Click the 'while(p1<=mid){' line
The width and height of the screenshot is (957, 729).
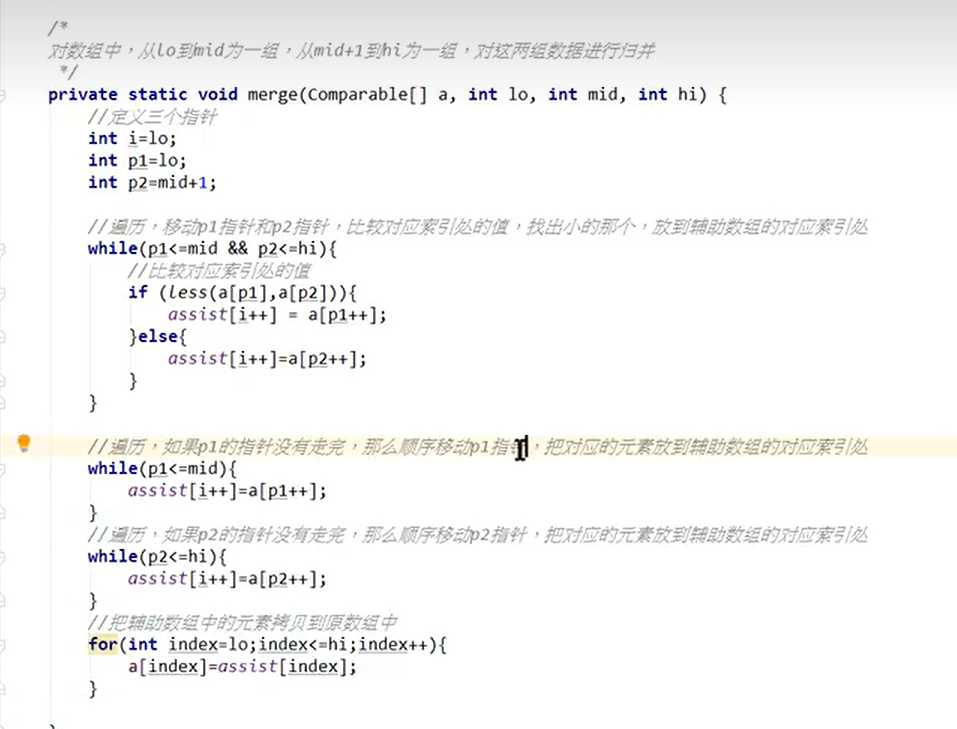tap(162, 468)
